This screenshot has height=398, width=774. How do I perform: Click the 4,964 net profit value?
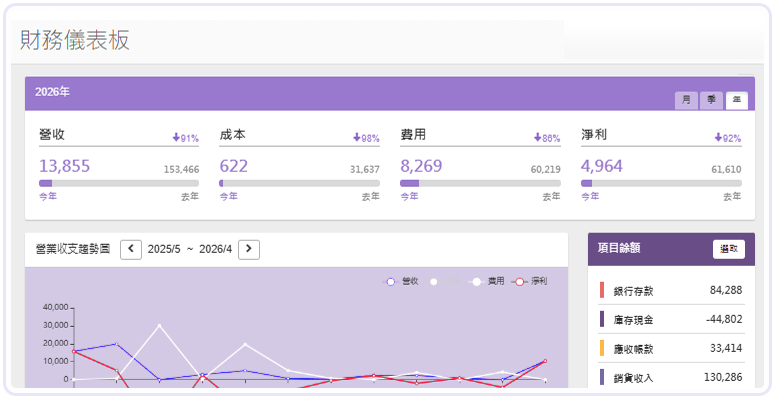click(x=602, y=166)
